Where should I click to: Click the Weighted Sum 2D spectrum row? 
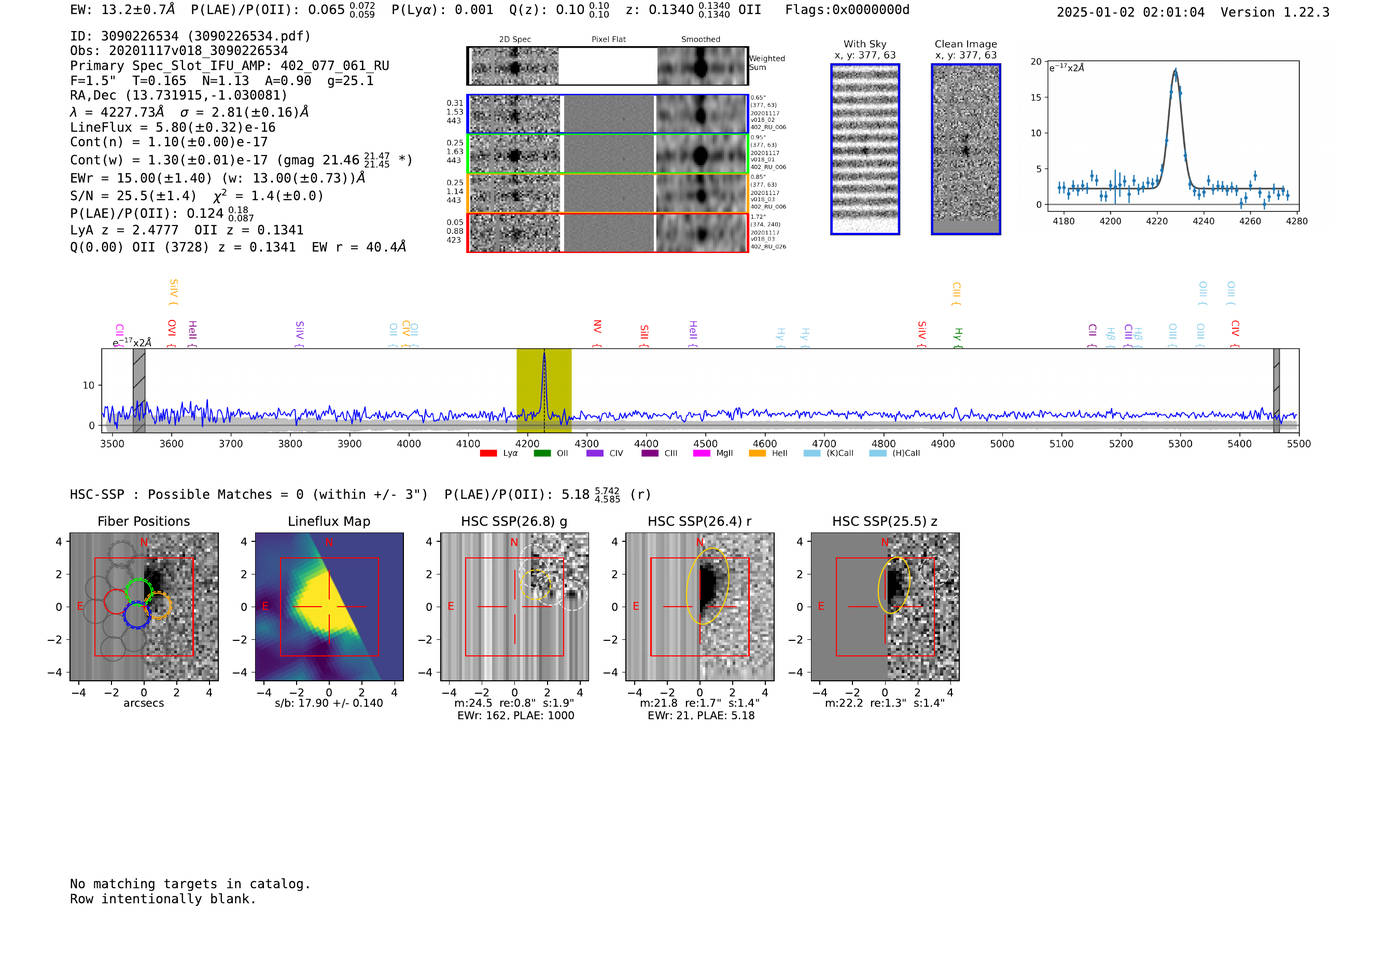(608, 66)
